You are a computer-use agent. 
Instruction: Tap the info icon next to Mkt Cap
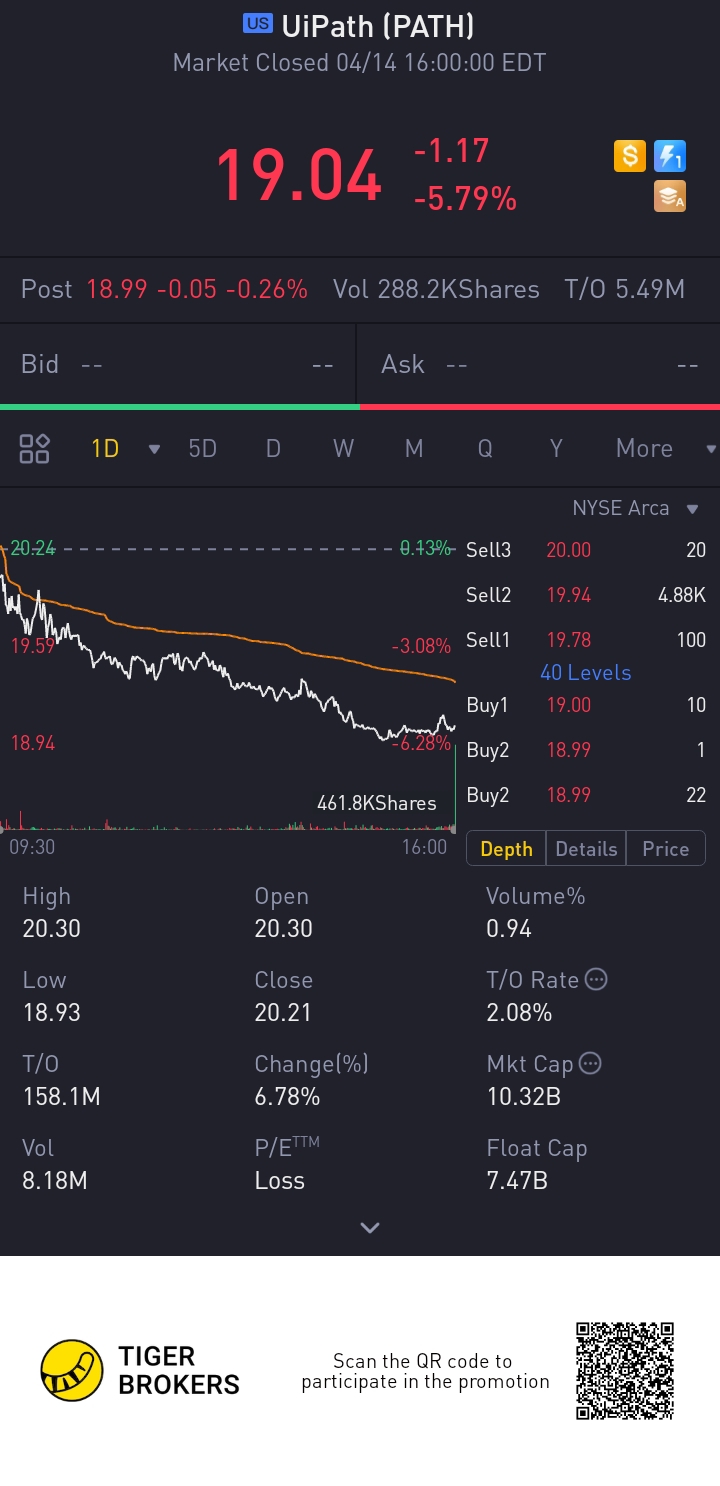[590, 1063]
